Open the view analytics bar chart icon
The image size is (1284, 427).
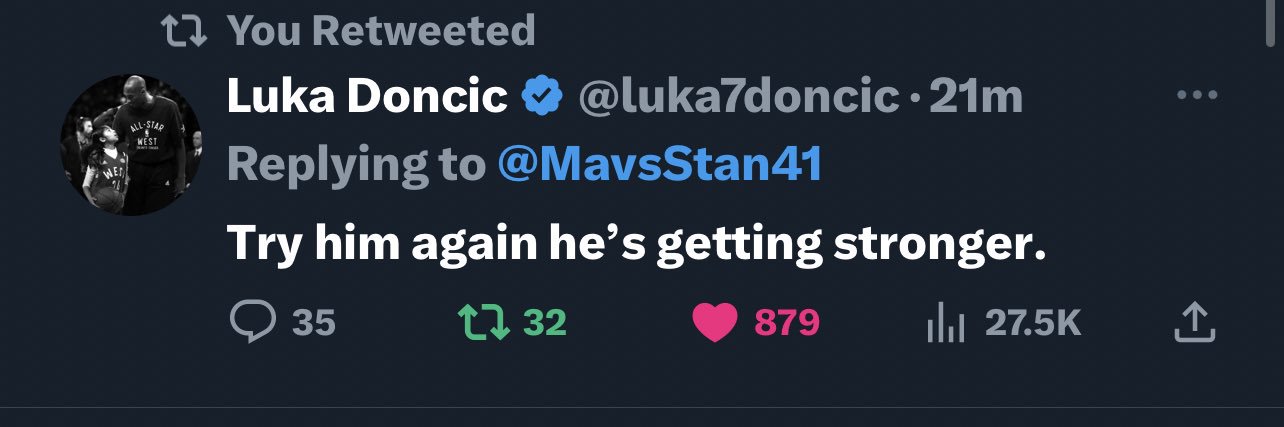pyautogui.click(x=945, y=324)
